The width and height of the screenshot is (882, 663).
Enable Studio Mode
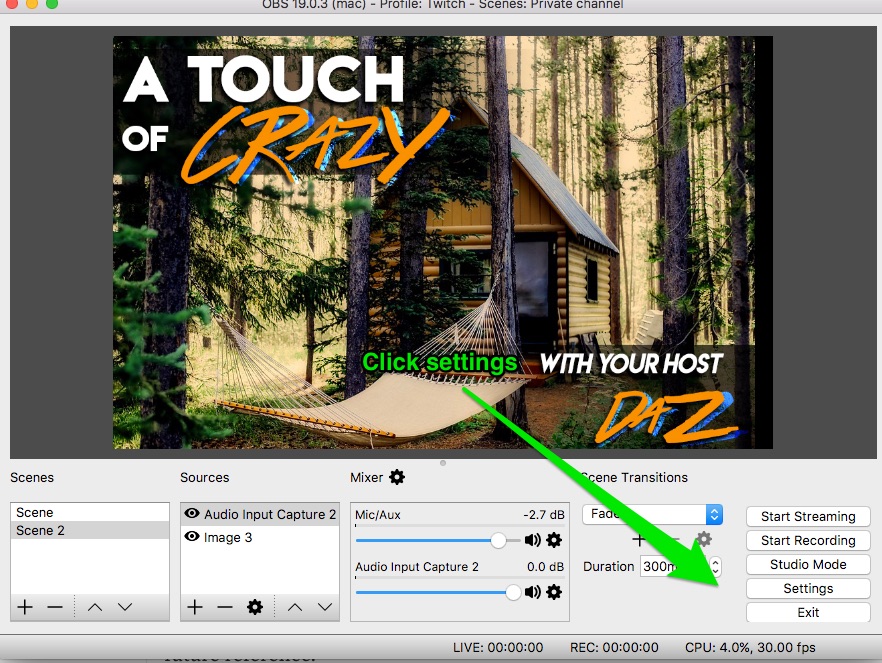808,565
